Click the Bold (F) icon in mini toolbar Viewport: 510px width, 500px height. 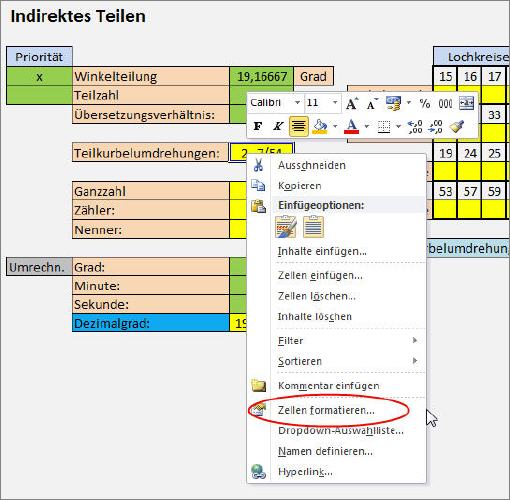pyautogui.click(x=258, y=126)
